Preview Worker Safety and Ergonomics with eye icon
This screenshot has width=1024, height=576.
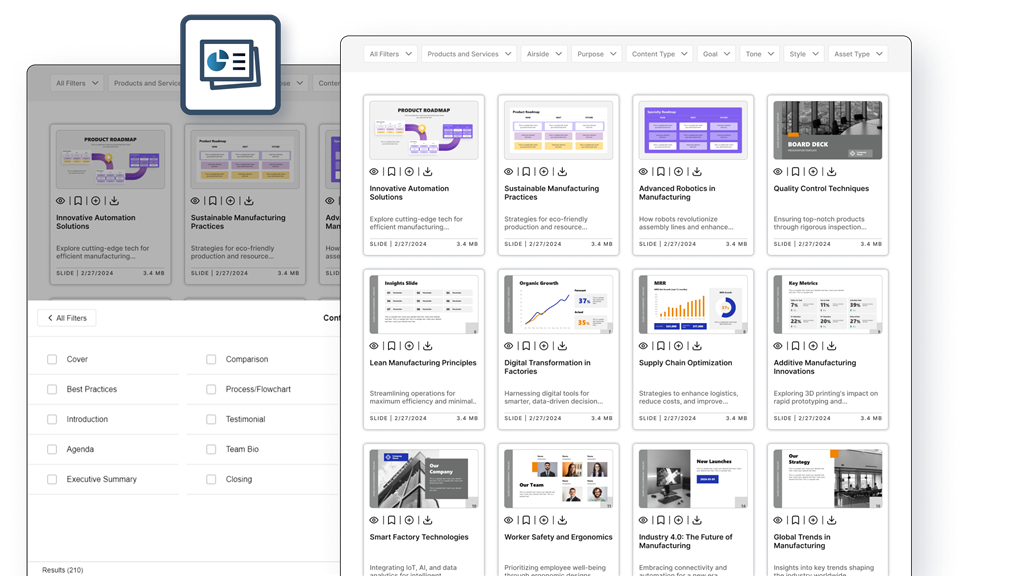[x=509, y=520]
